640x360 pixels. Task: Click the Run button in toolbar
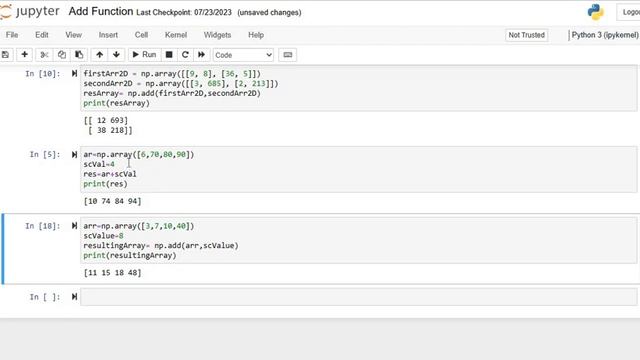(x=144, y=55)
